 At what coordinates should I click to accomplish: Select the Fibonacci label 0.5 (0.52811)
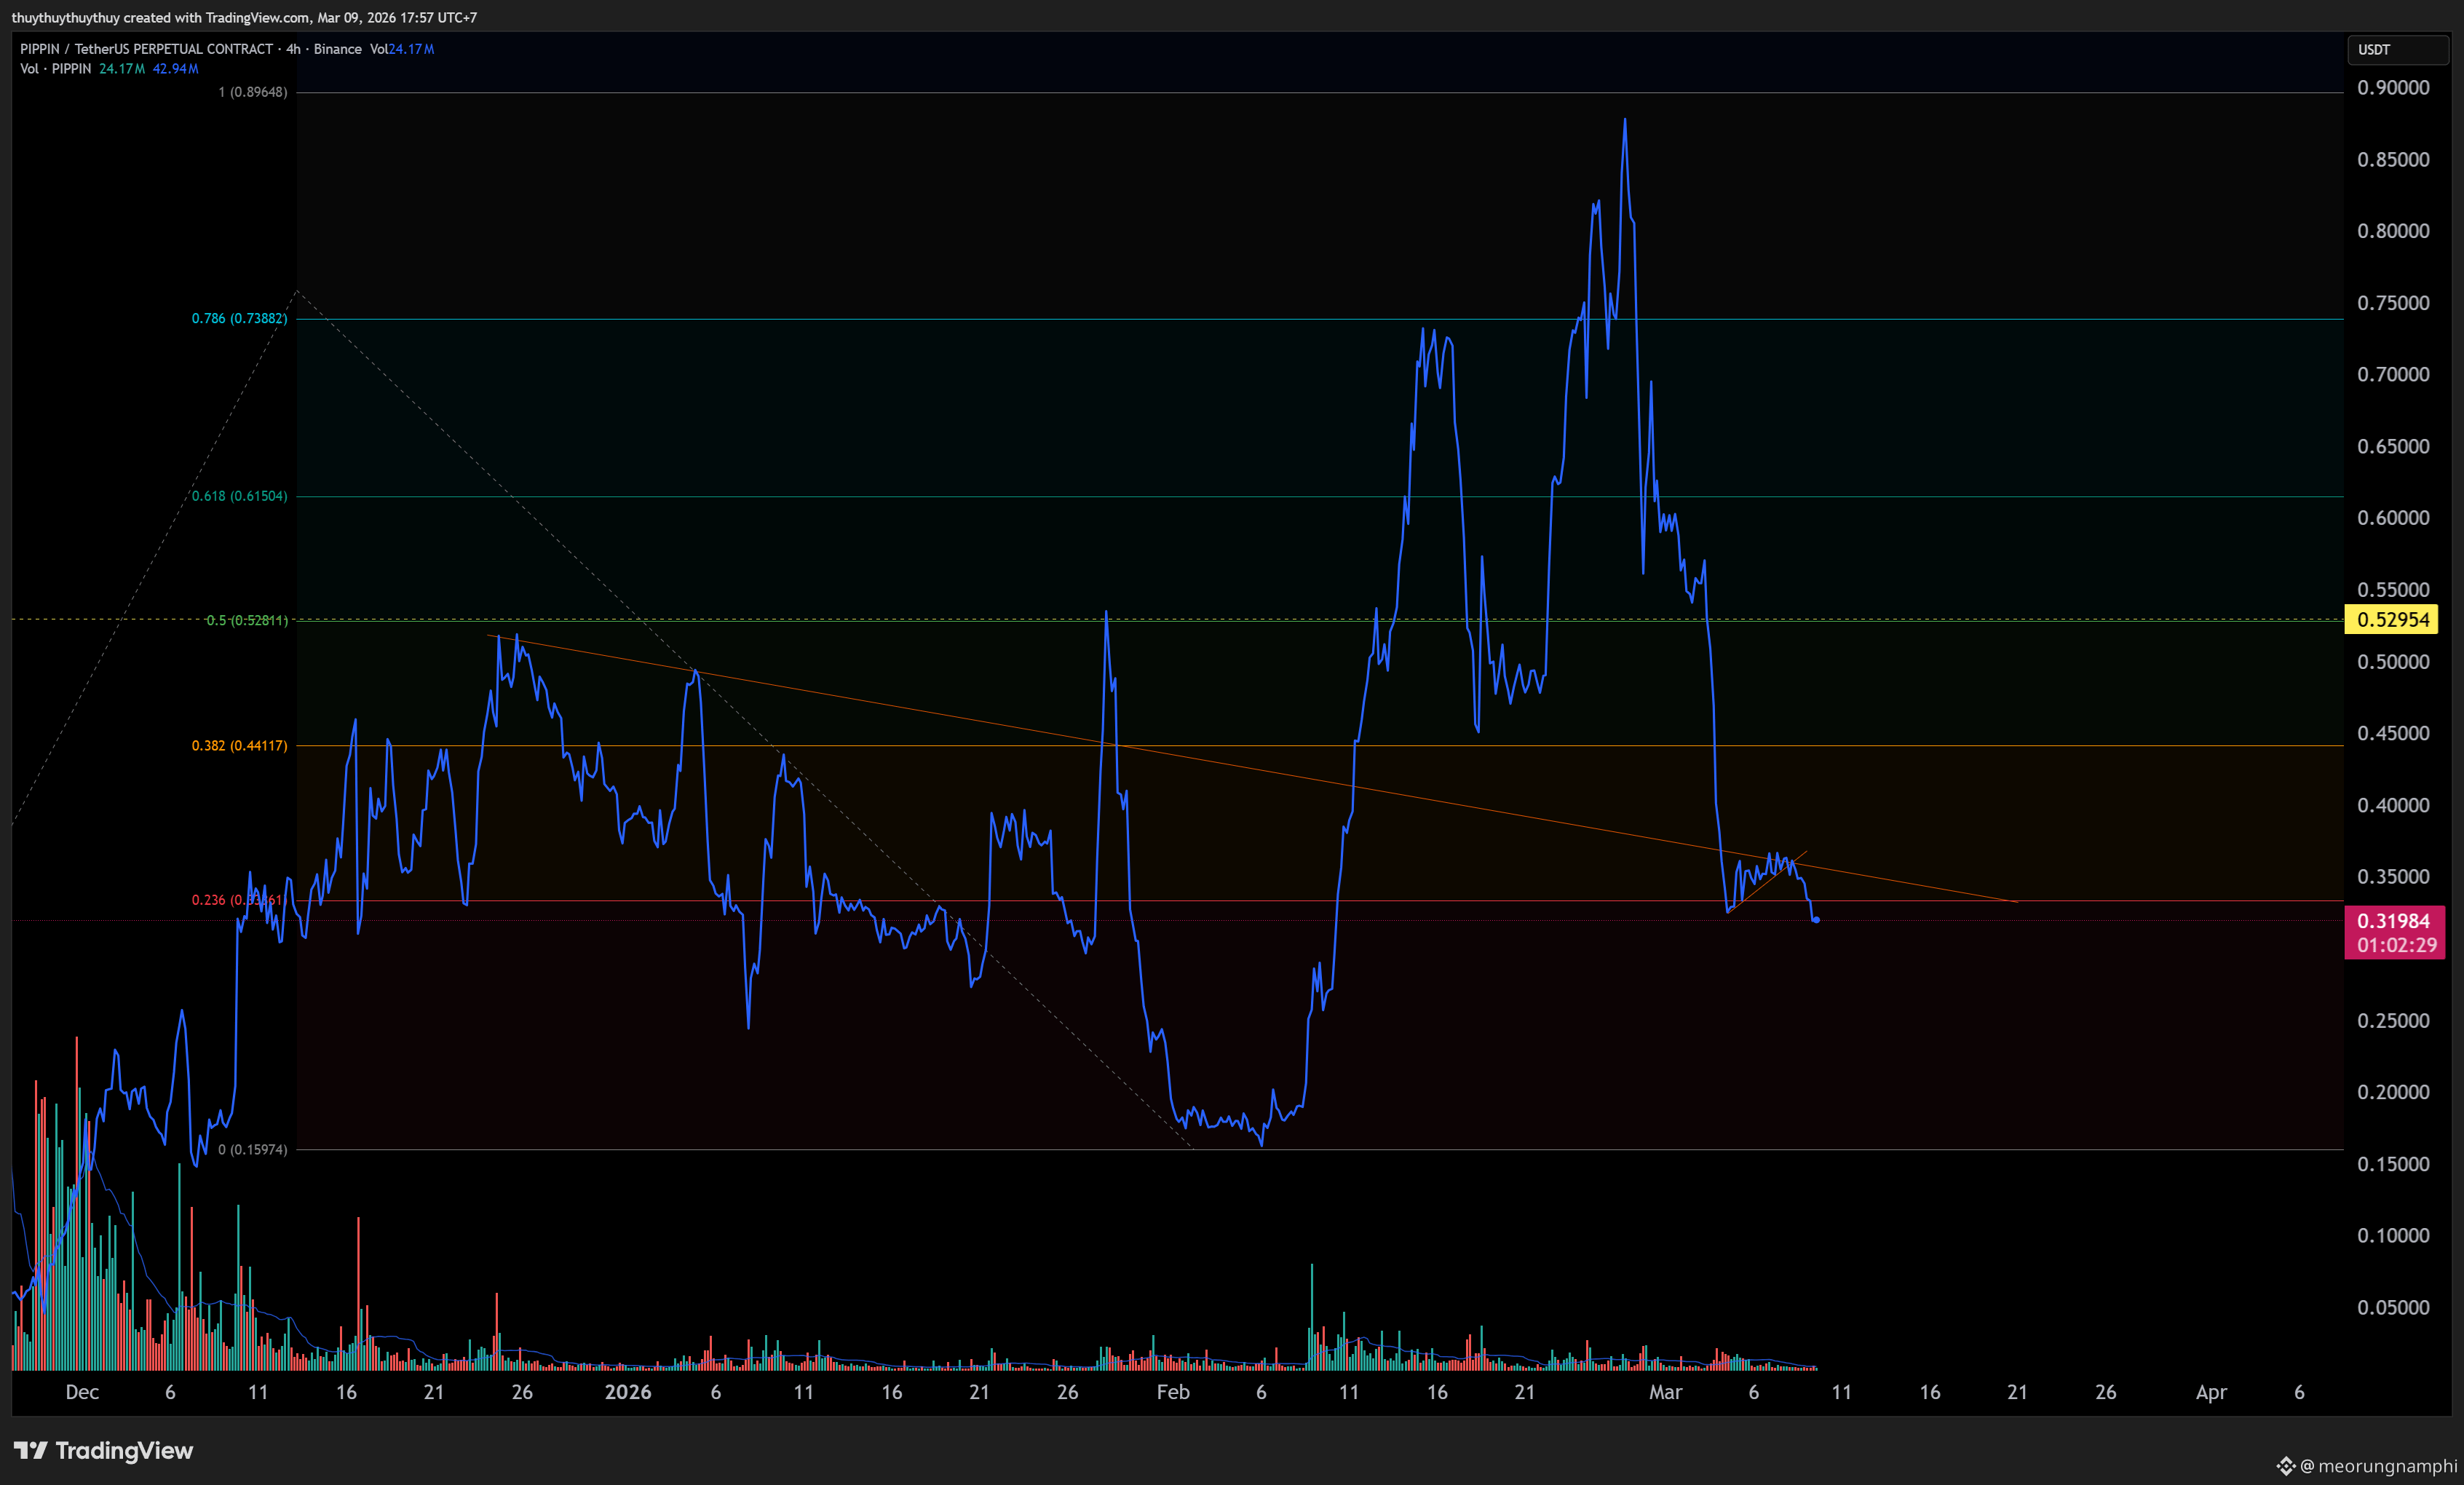[x=246, y=620]
